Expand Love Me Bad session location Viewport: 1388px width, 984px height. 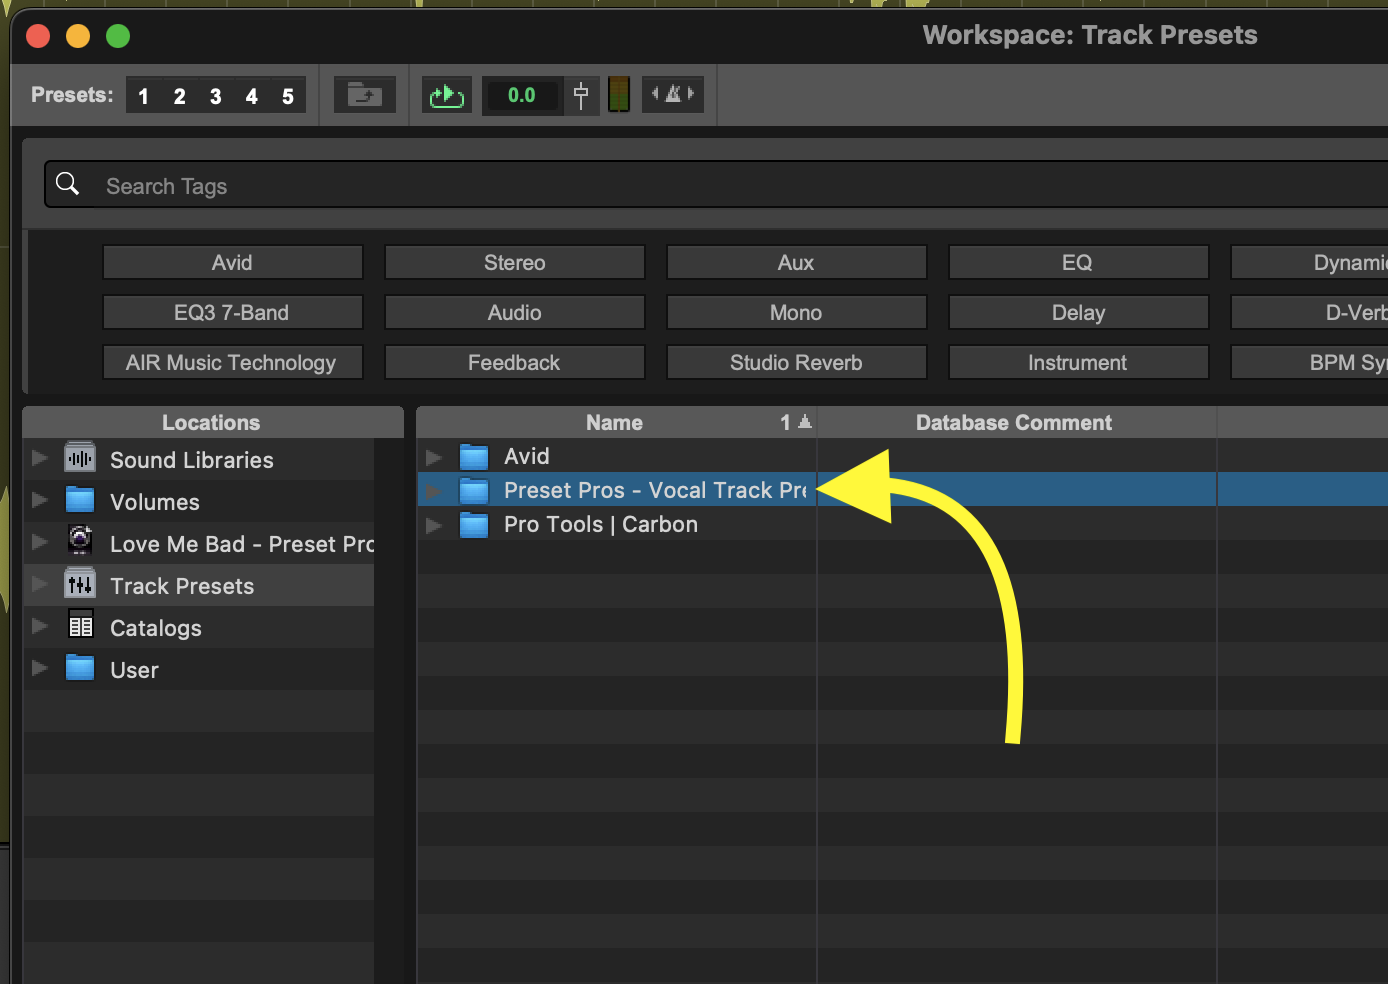point(40,542)
